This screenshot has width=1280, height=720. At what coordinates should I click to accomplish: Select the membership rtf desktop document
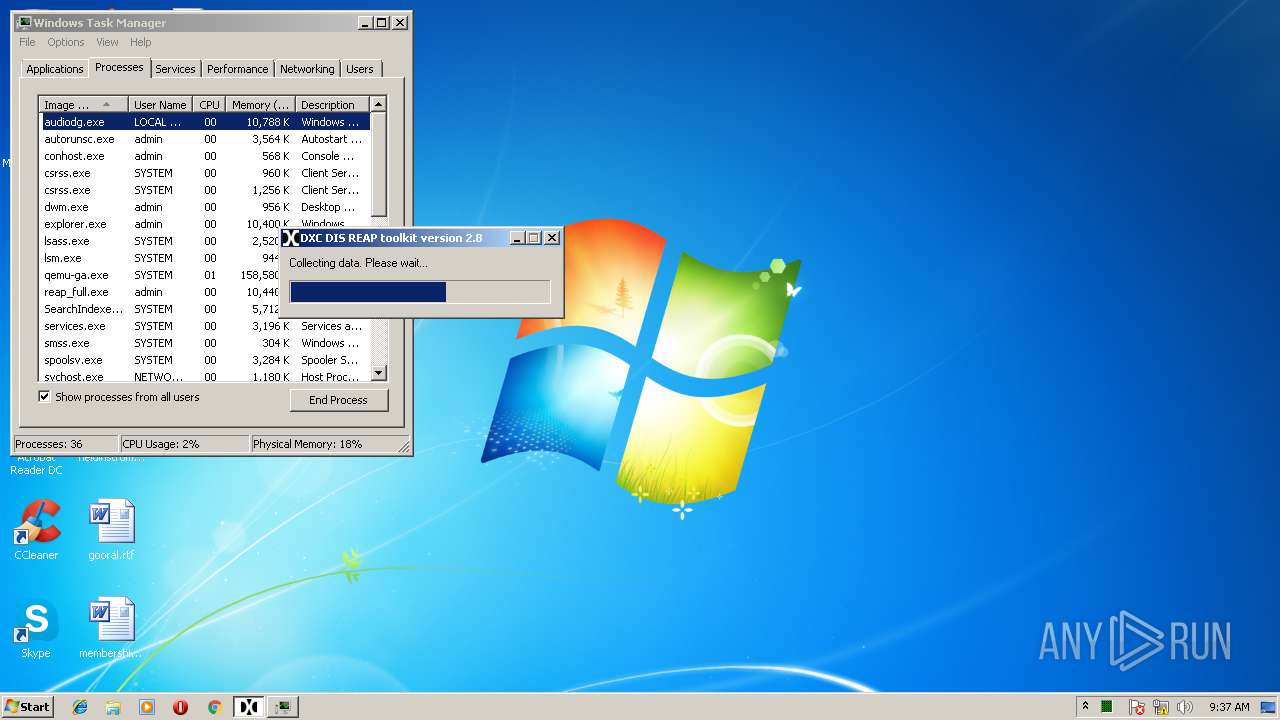click(111, 628)
